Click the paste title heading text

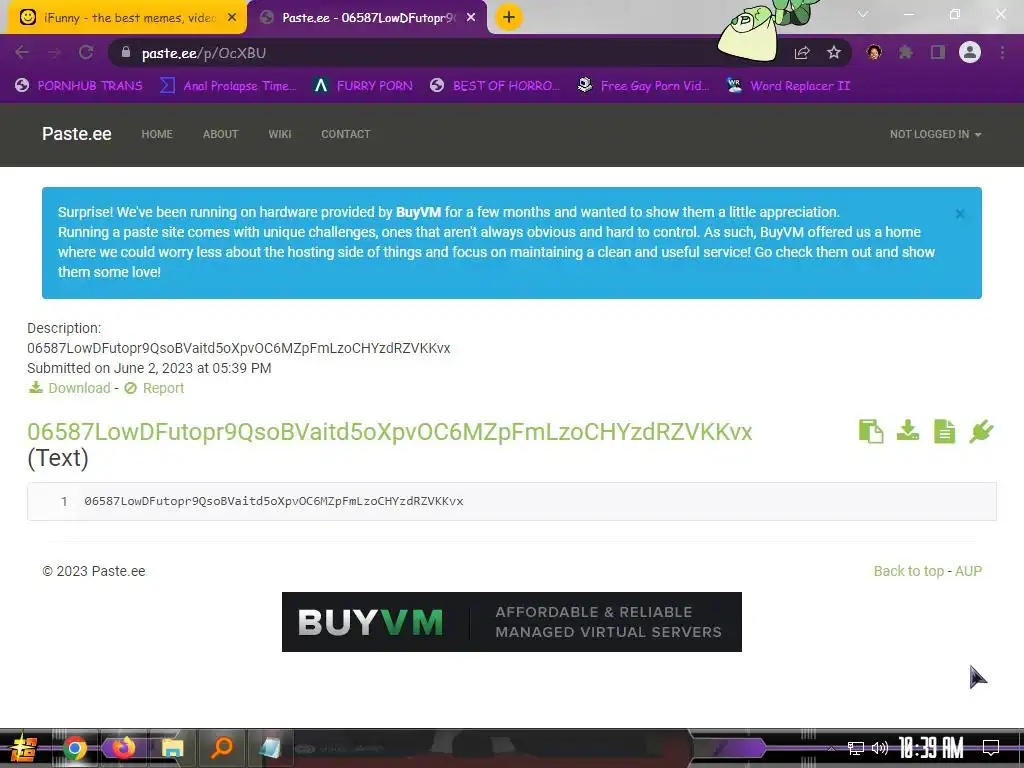click(x=389, y=432)
